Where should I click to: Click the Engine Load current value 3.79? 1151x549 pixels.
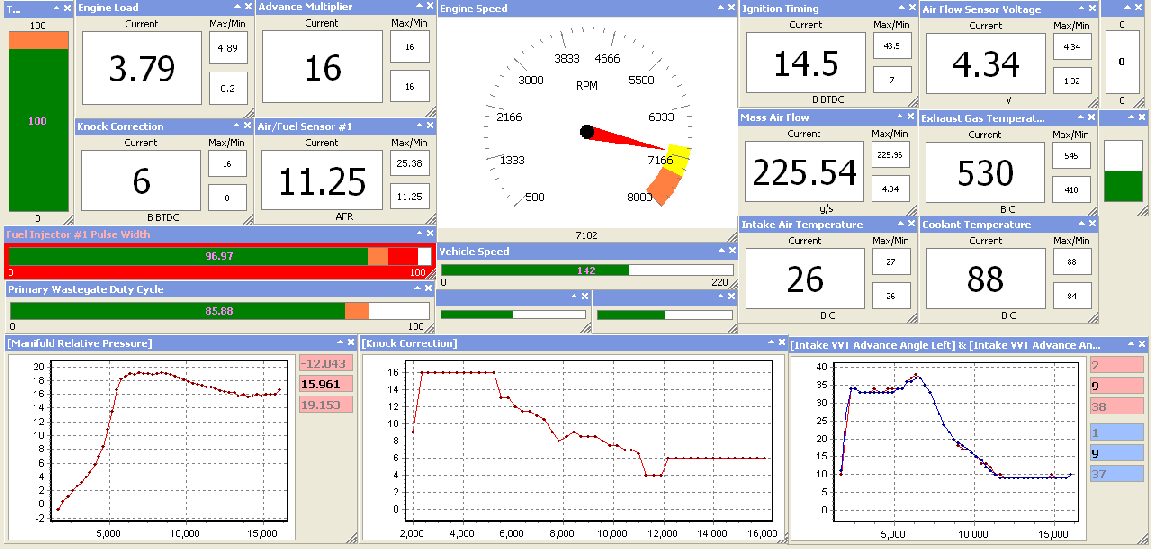(141, 68)
